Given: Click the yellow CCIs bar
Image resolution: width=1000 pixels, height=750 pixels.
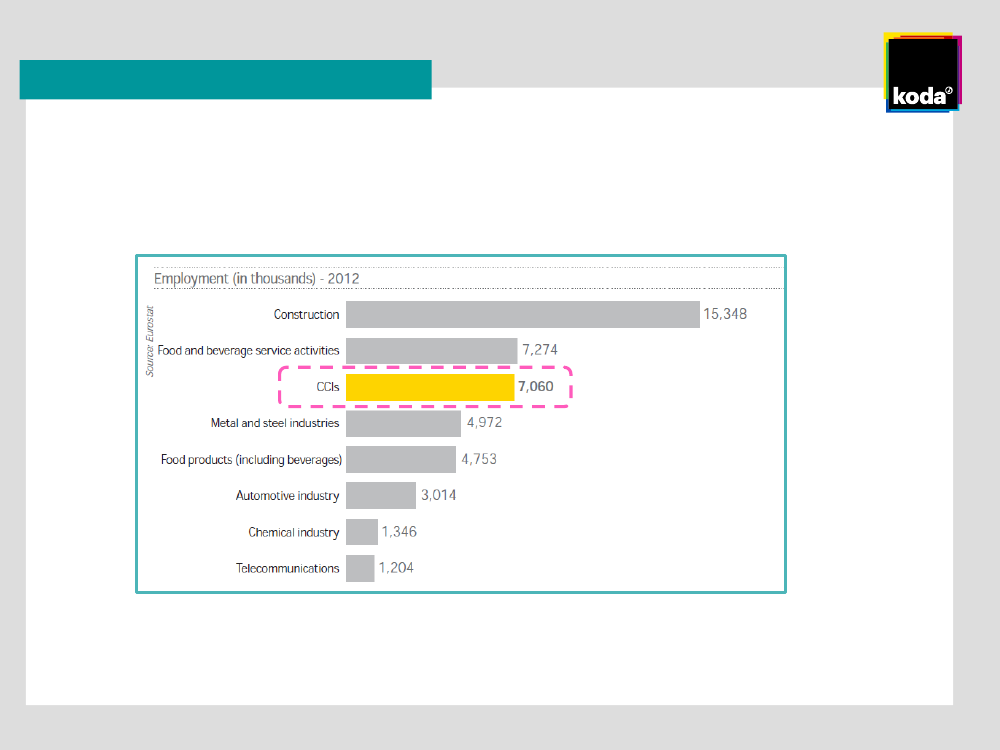Looking at the screenshot, I should pos(430,387).
